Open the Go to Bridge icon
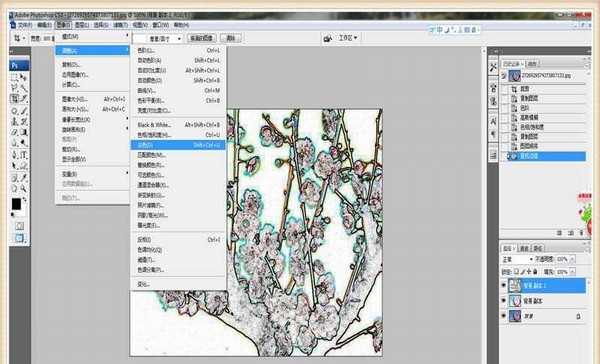 (328, 38)
